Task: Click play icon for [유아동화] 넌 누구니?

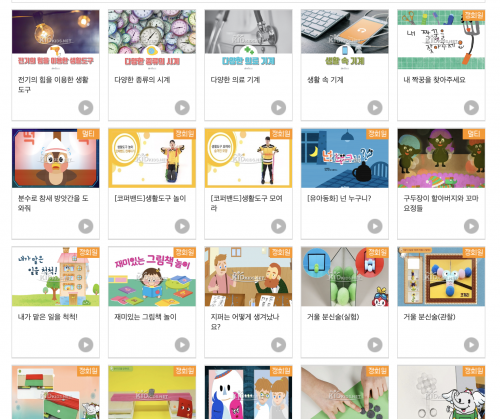Action: pyautogui.click(x=375, y=226)
